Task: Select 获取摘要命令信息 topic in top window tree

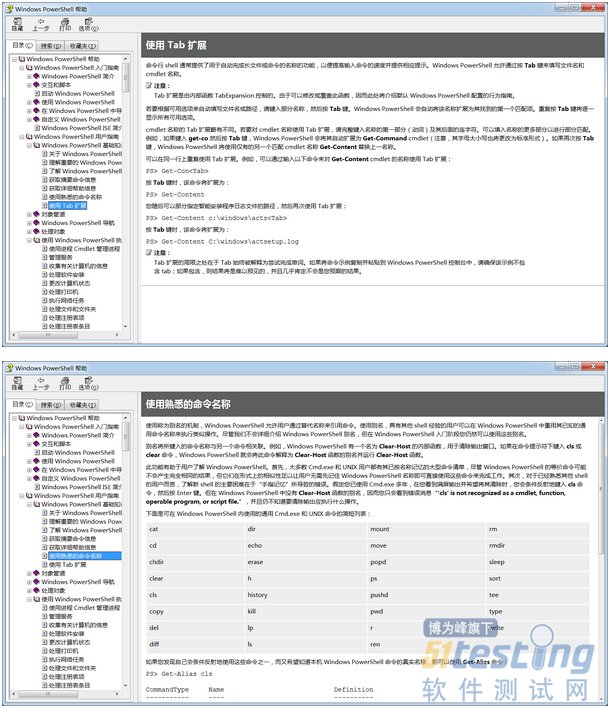Action: [72, 180]
